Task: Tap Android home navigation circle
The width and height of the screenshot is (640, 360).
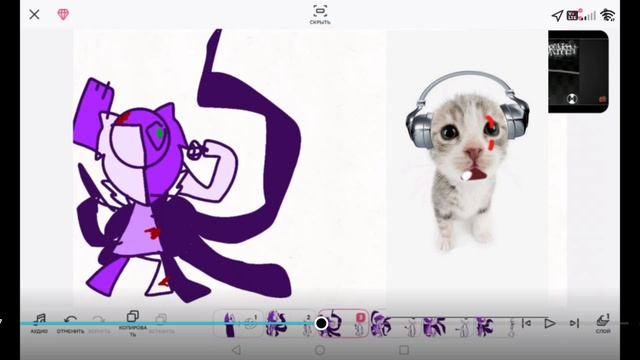Action: click(320, 350)
